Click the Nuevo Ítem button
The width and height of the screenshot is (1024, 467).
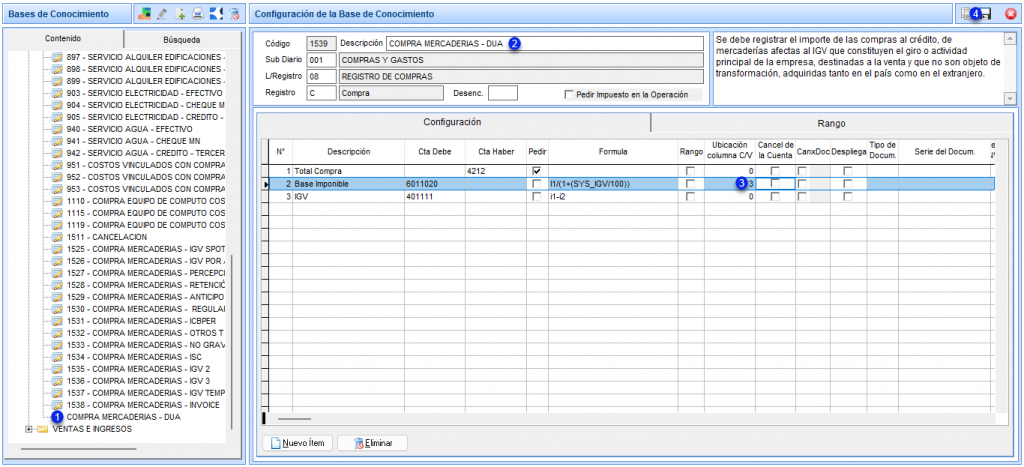(x=298, y=443)
